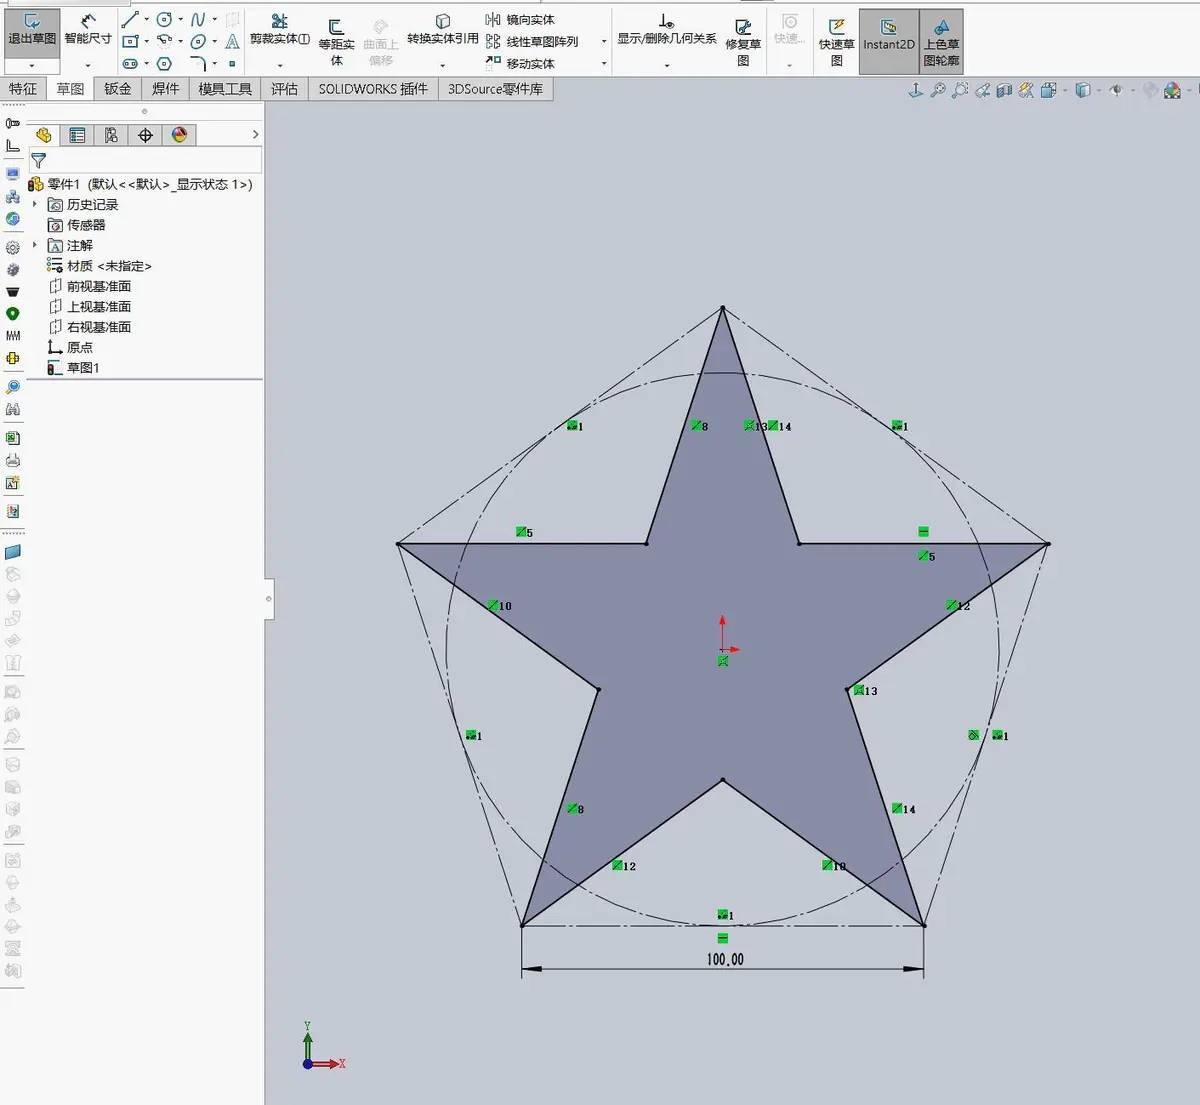Select 材质 <未指定> in the feature tree

pos(99,266)
